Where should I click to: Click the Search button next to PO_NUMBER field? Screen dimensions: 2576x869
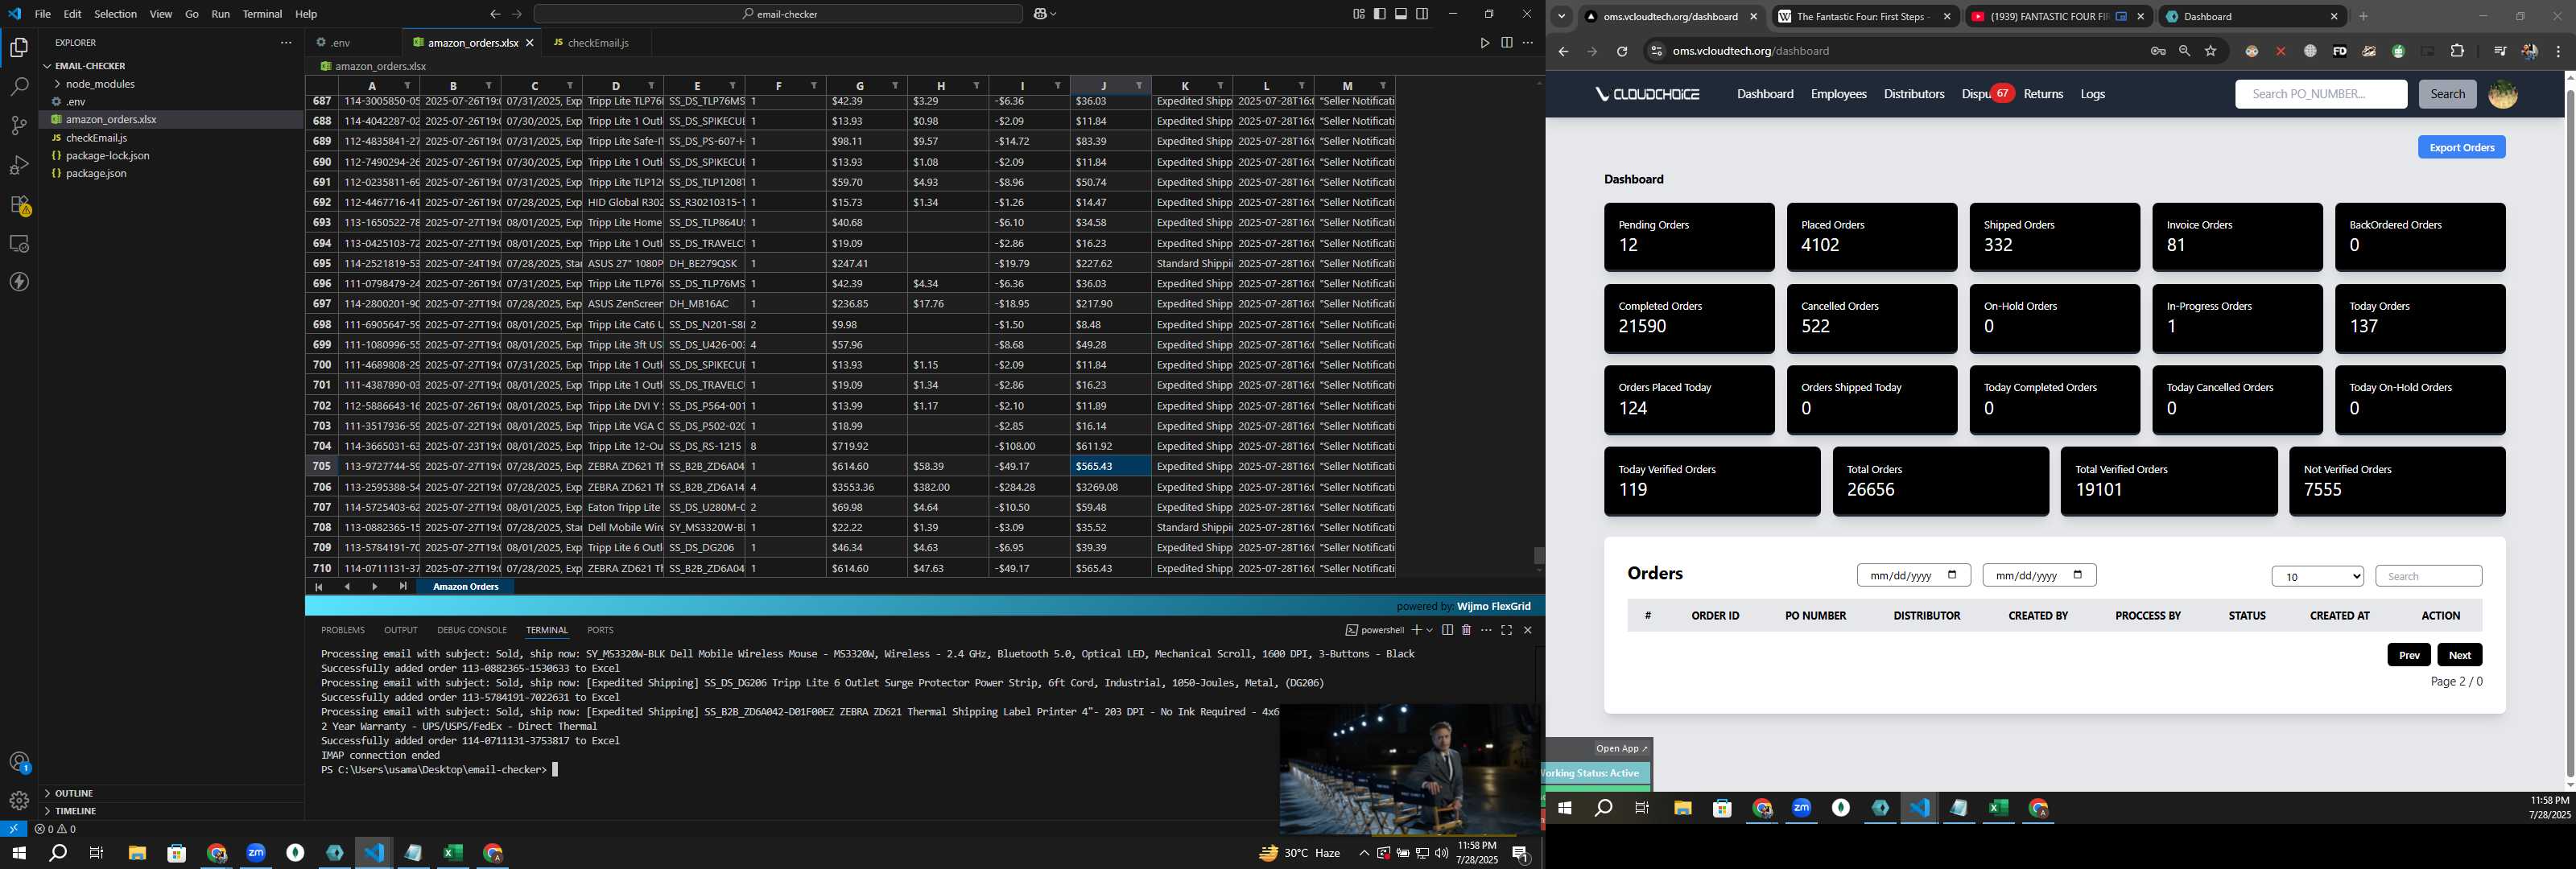(2447, 94)
